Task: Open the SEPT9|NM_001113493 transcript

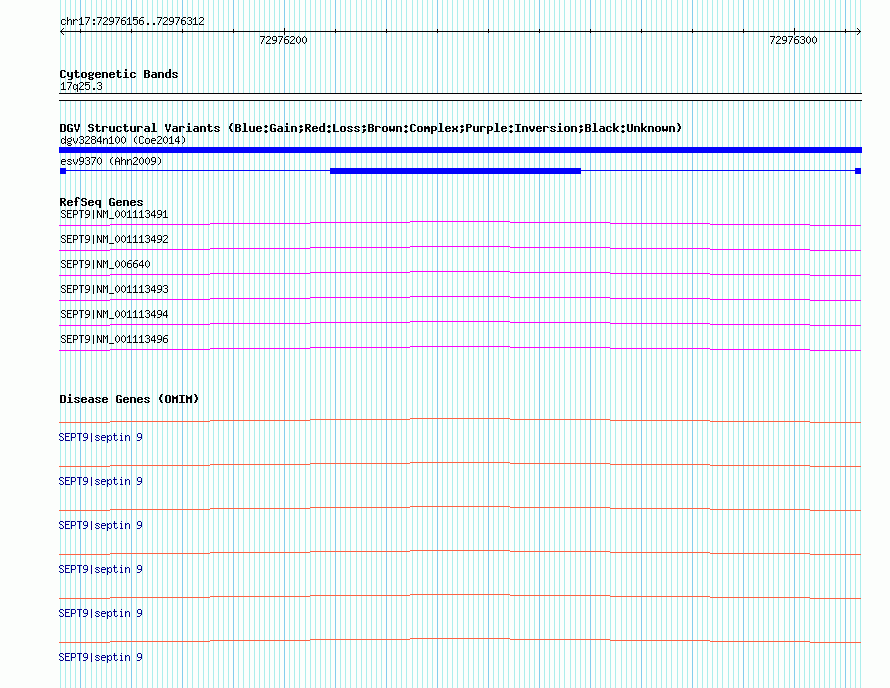Action: coord(114,290)
